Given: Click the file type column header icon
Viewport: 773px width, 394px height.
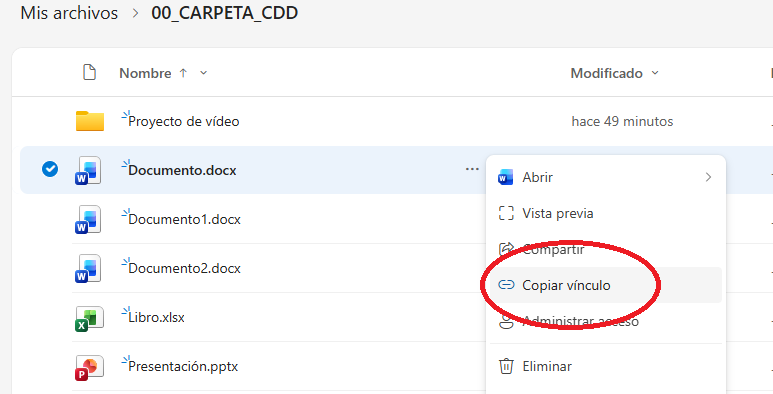Looking at the screenshot, I should (89, 72).
